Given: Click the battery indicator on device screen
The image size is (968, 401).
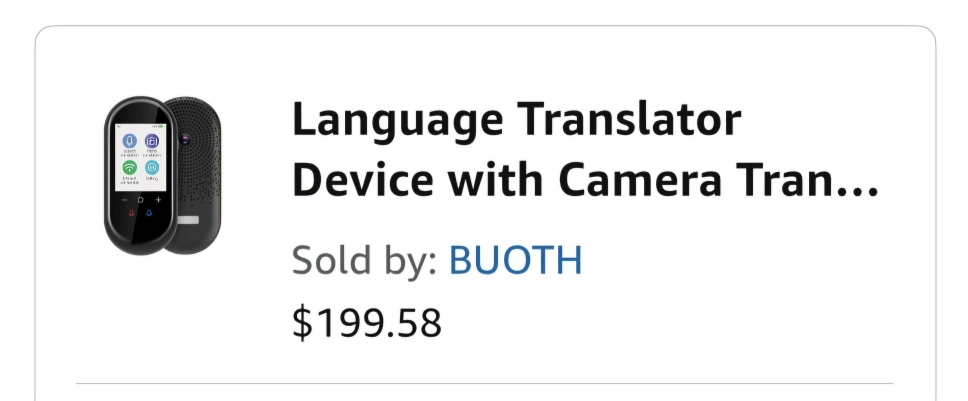Looking at the screenshot, I should [162, 126].
